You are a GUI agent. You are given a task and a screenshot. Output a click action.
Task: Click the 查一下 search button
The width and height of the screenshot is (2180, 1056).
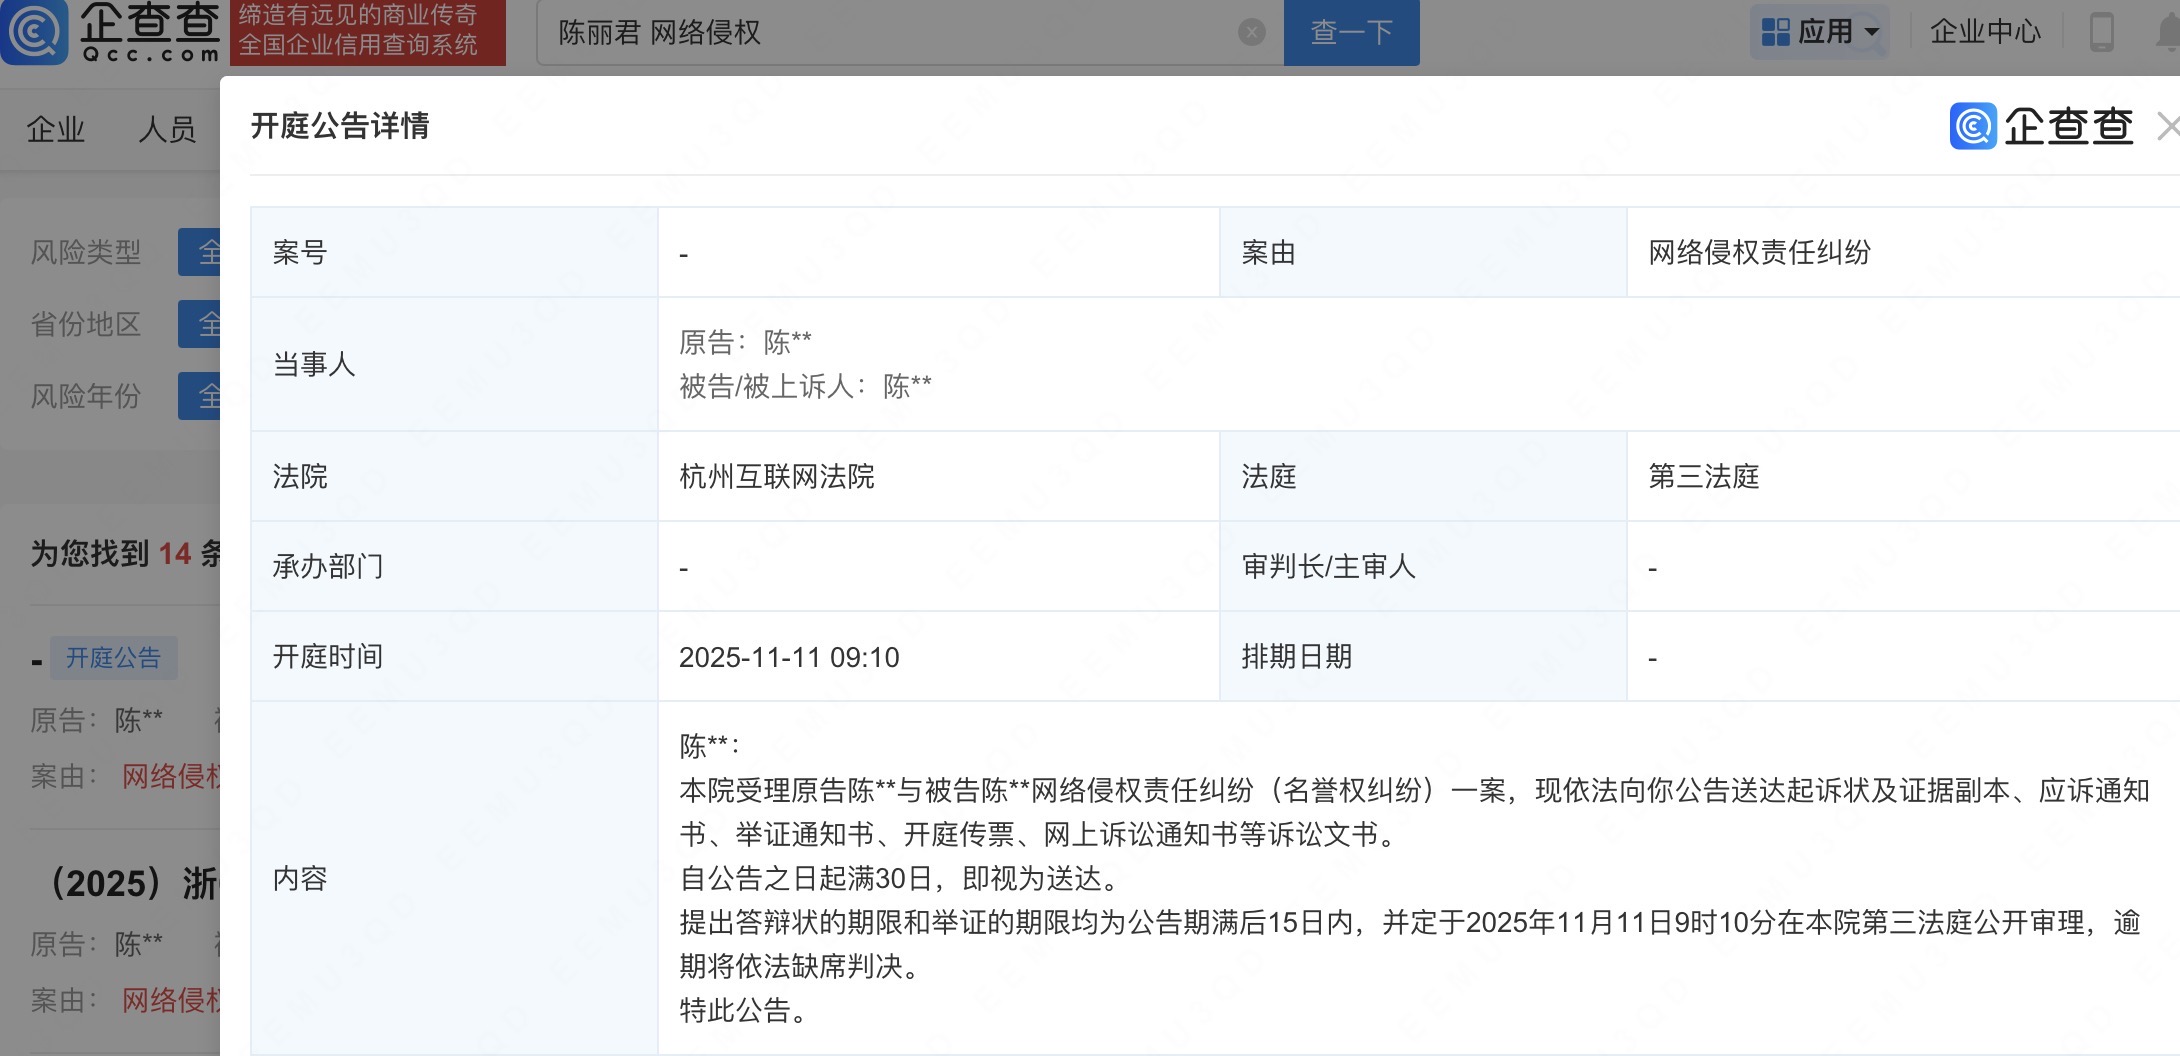tap(1352, 32)
